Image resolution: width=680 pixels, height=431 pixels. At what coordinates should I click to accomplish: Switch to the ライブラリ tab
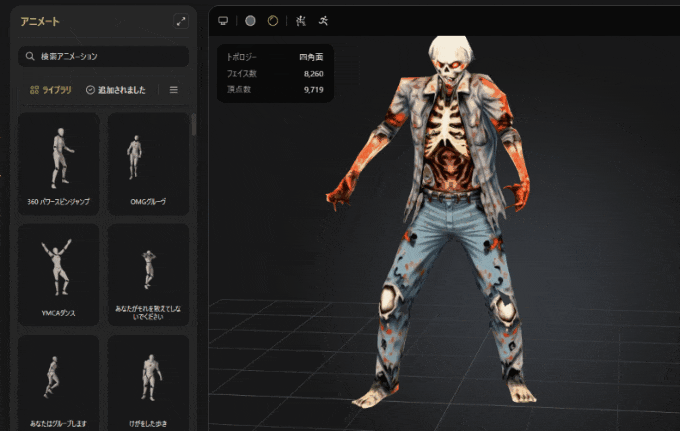(x=50, y=90)
